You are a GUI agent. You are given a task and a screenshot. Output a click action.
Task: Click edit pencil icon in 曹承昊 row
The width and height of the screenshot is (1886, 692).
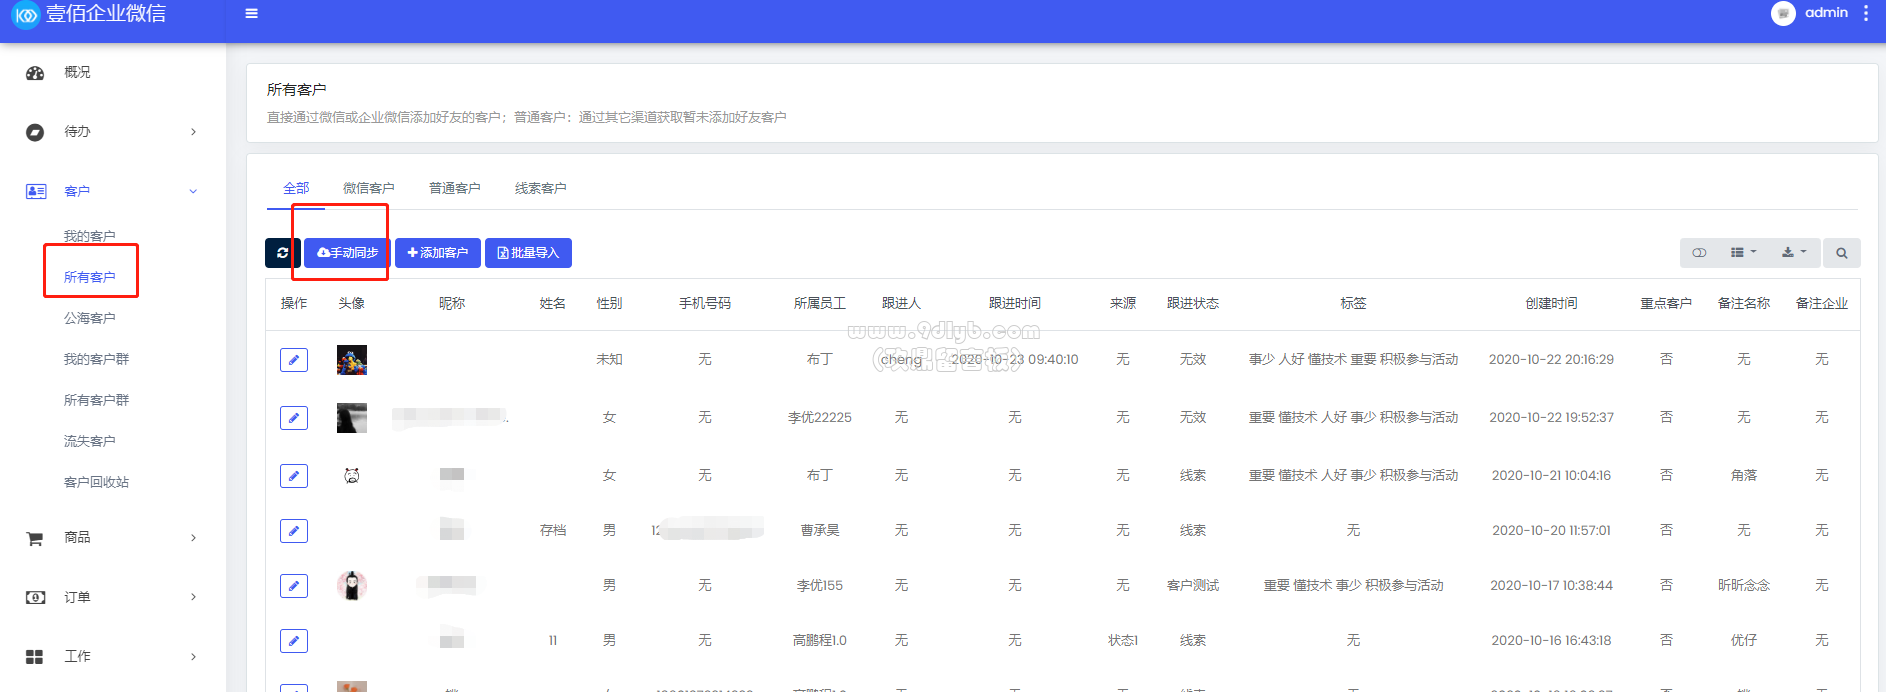coord(294,531)
